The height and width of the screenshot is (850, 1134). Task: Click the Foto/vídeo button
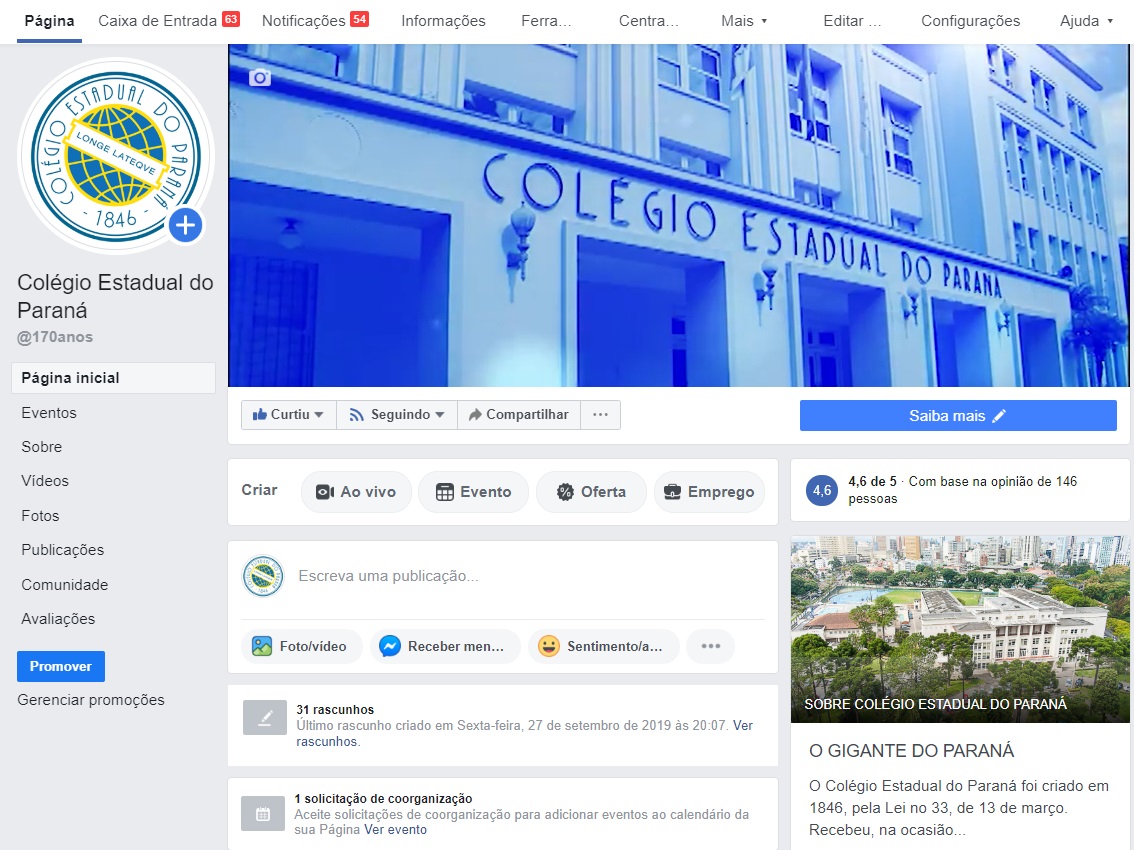pos(301,646)
